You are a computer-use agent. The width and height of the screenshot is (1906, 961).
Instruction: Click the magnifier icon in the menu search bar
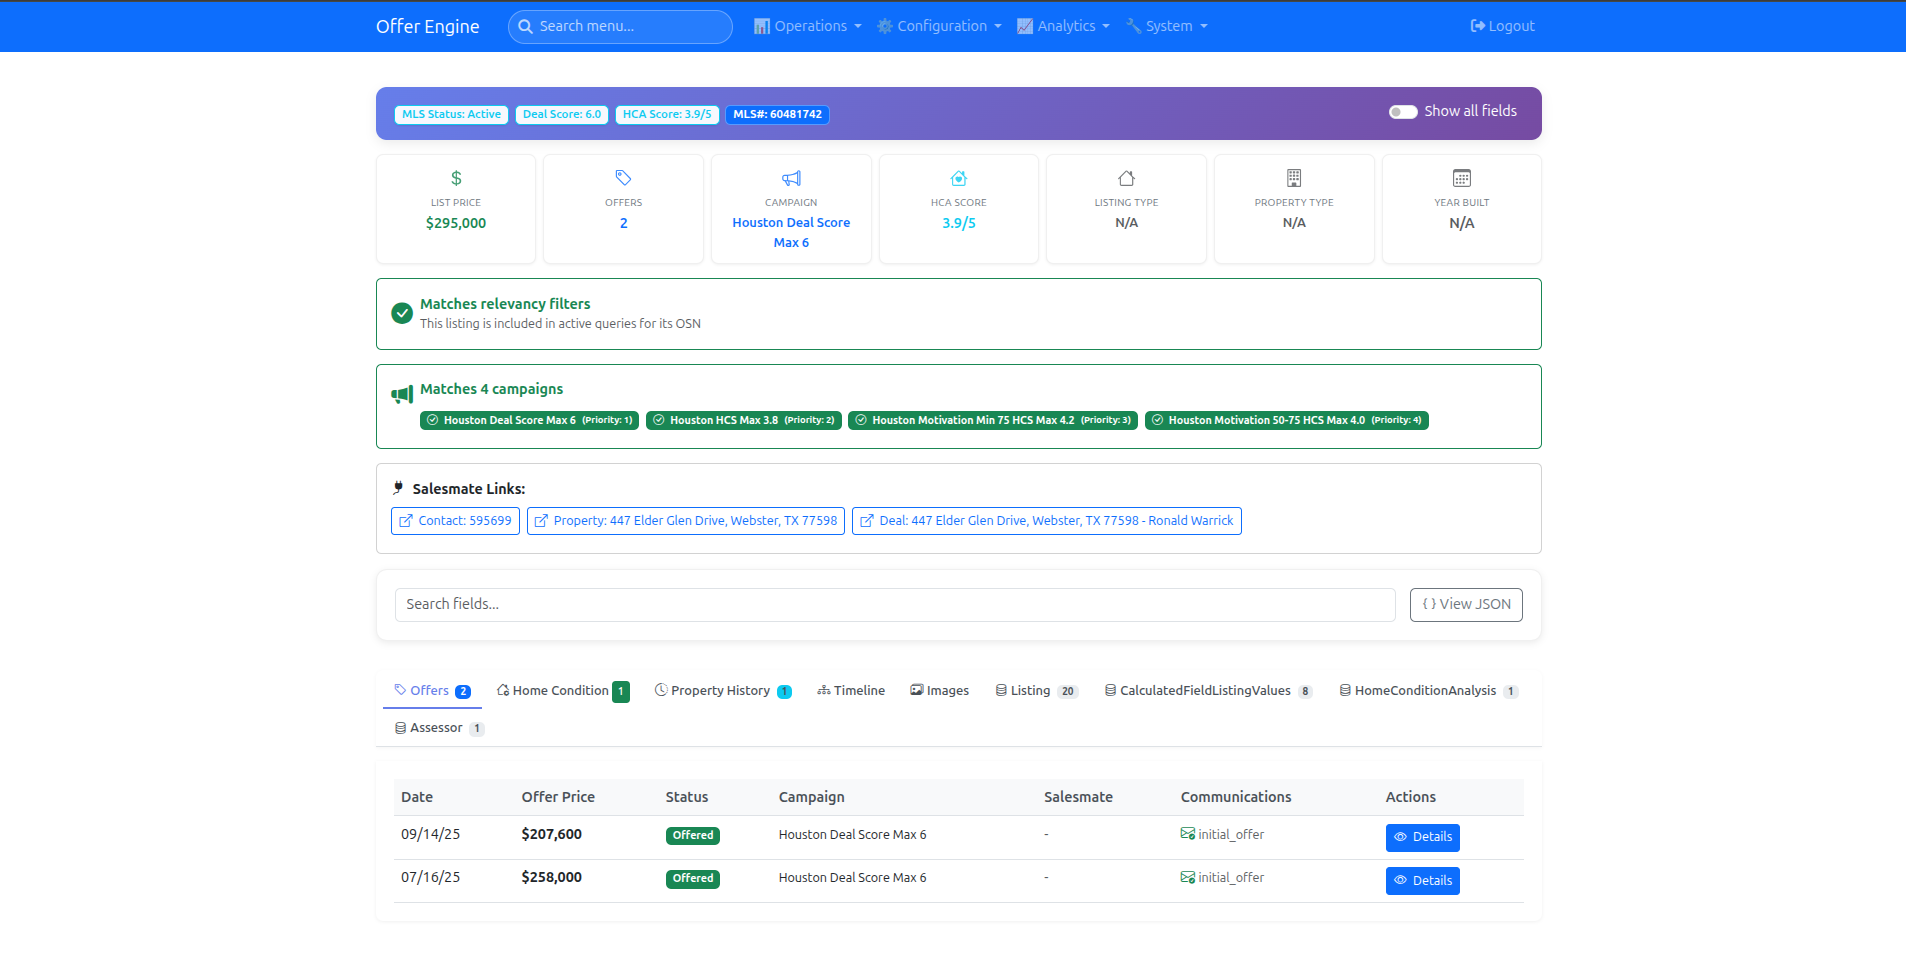click(x=527, y=26)
